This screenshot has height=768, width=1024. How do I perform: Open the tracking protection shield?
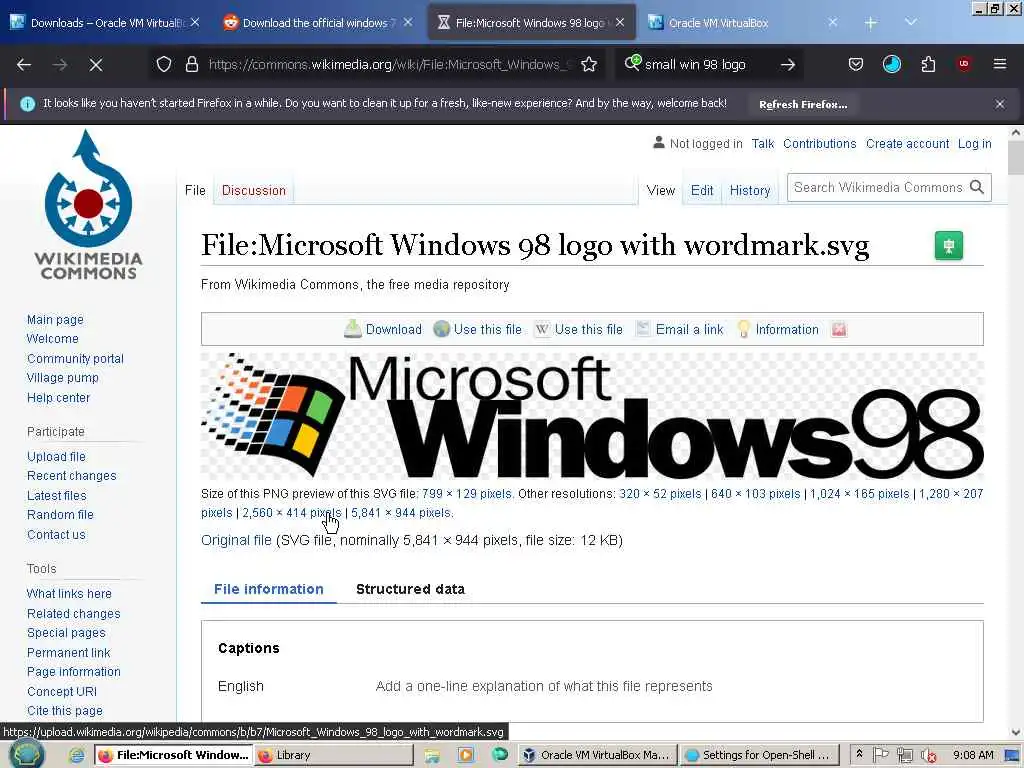point(164,64)
